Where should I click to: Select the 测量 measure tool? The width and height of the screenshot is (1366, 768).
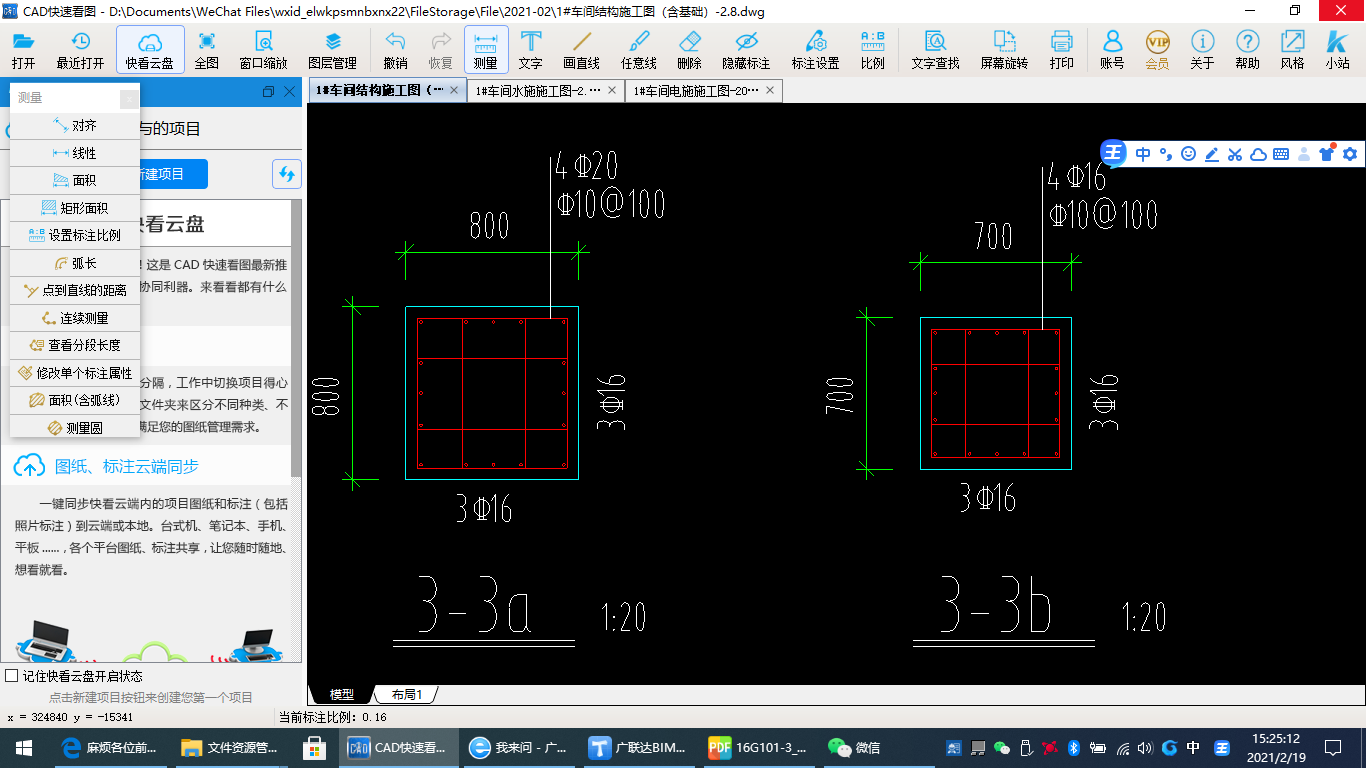pos(486,50)
